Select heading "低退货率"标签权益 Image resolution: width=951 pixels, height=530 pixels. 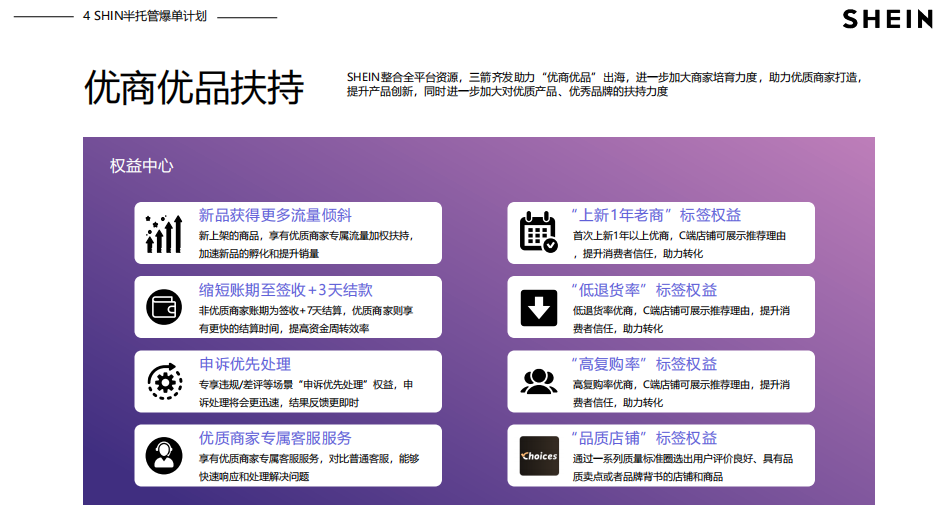644,290
